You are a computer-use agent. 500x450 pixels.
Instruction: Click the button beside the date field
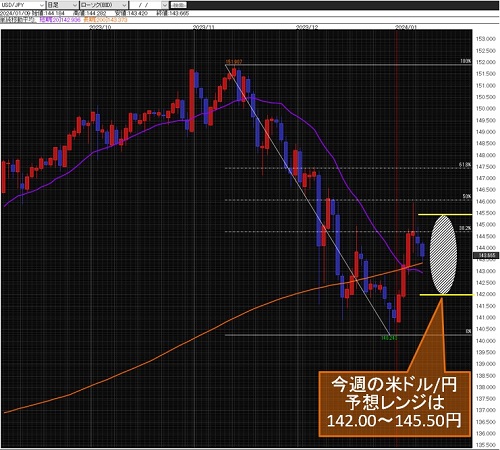(179, 5)
